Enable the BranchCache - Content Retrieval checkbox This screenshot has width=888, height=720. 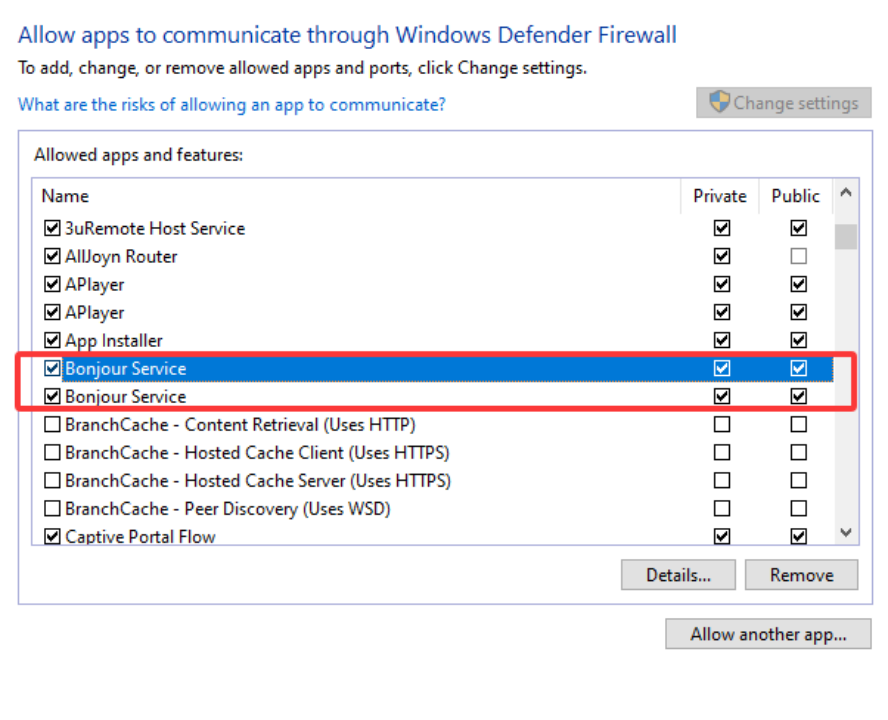click(51, 424)
